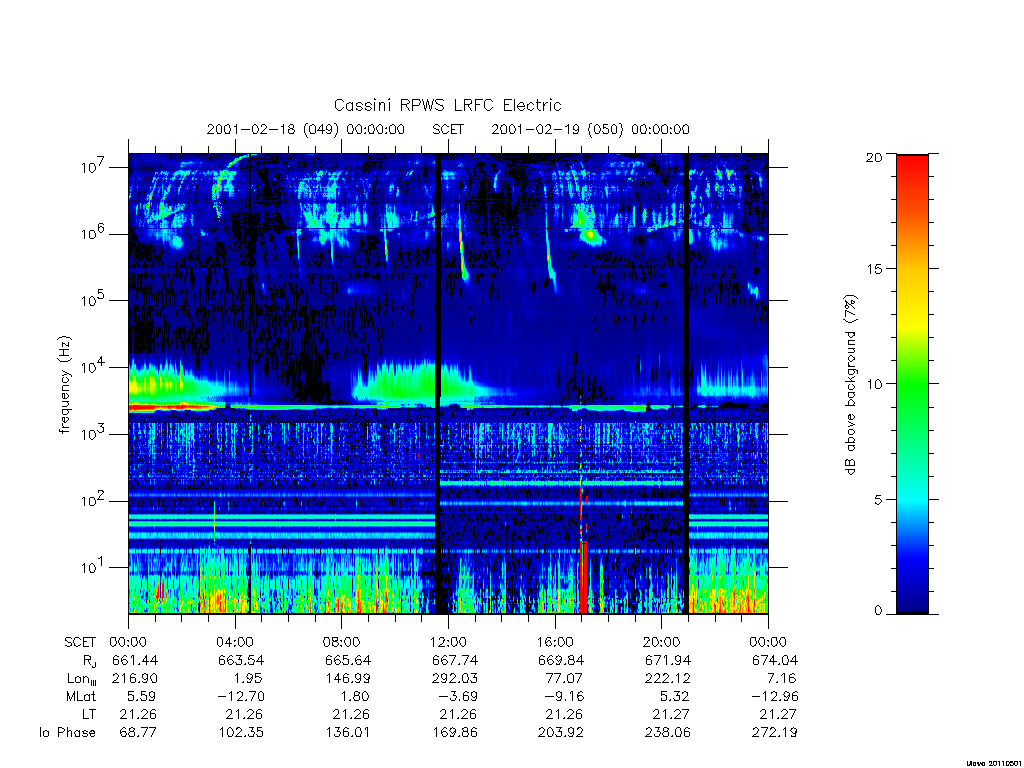Click Io Phase value '136.01'
The height and width of the screenshot is (768, 1024).
[x=347, y=733]
